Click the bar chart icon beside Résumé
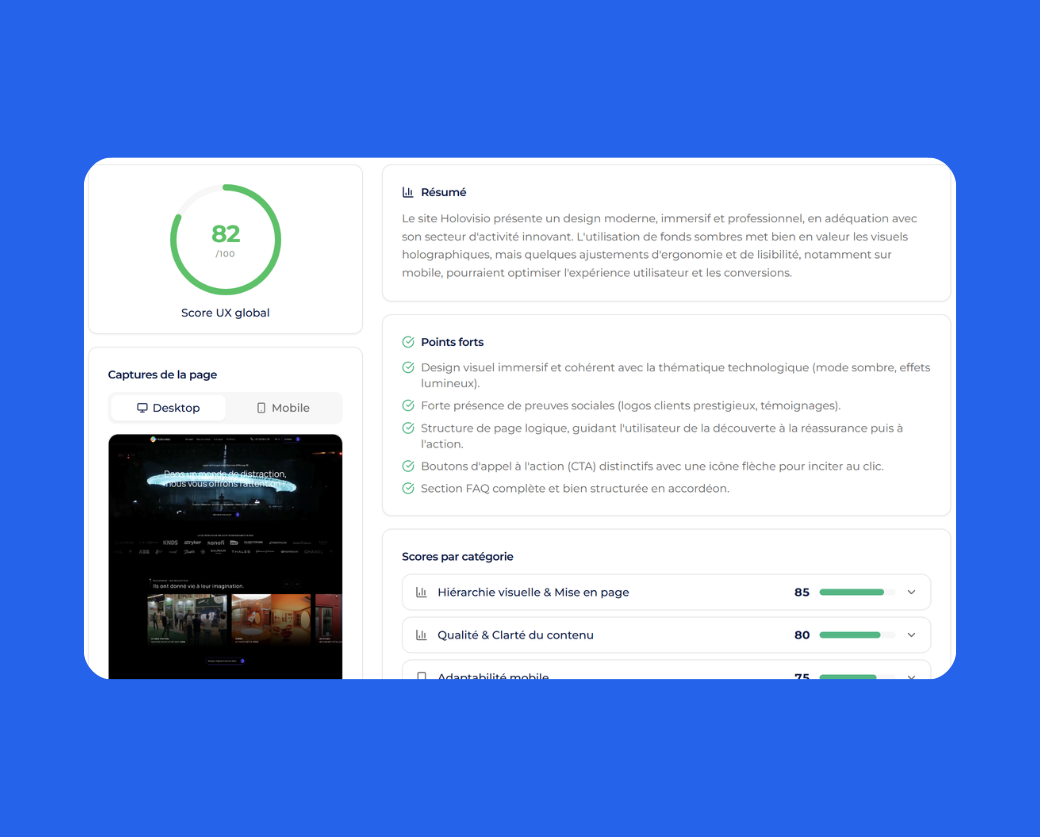 [405, 191]
